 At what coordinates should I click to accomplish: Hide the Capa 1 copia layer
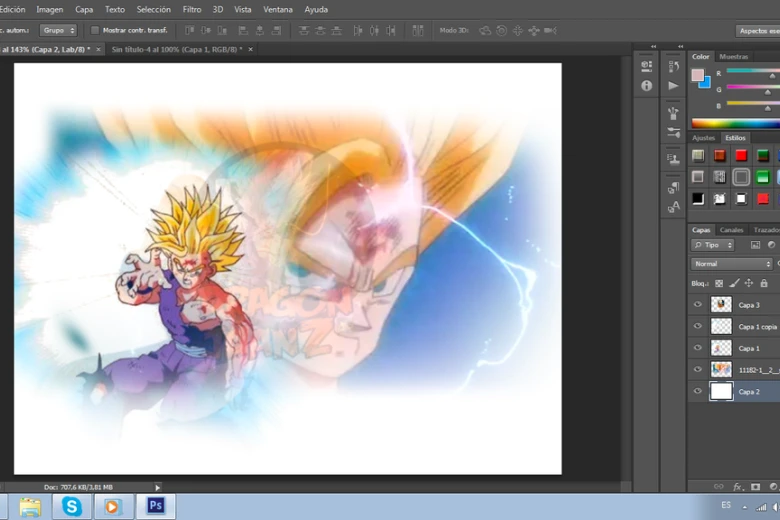[x=697, y=326]
